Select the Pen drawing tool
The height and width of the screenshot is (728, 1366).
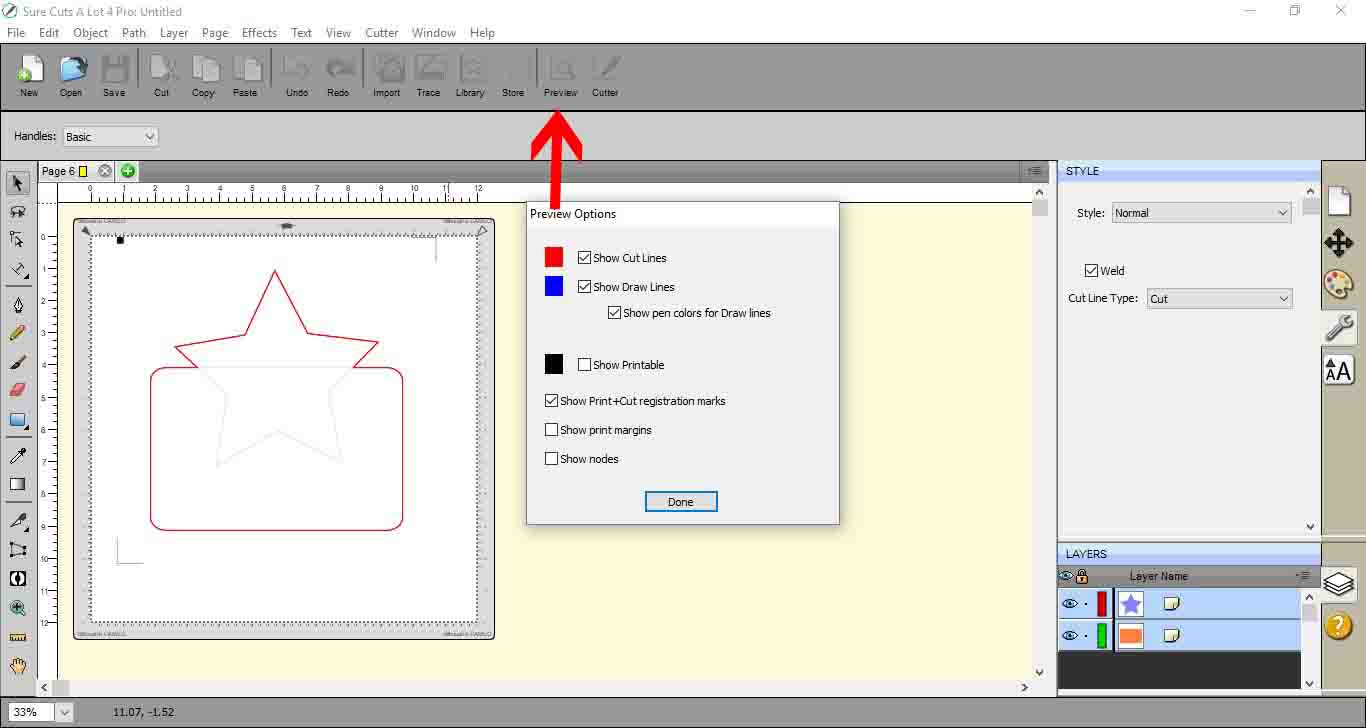pyautogui.click(x=17, y=305)
